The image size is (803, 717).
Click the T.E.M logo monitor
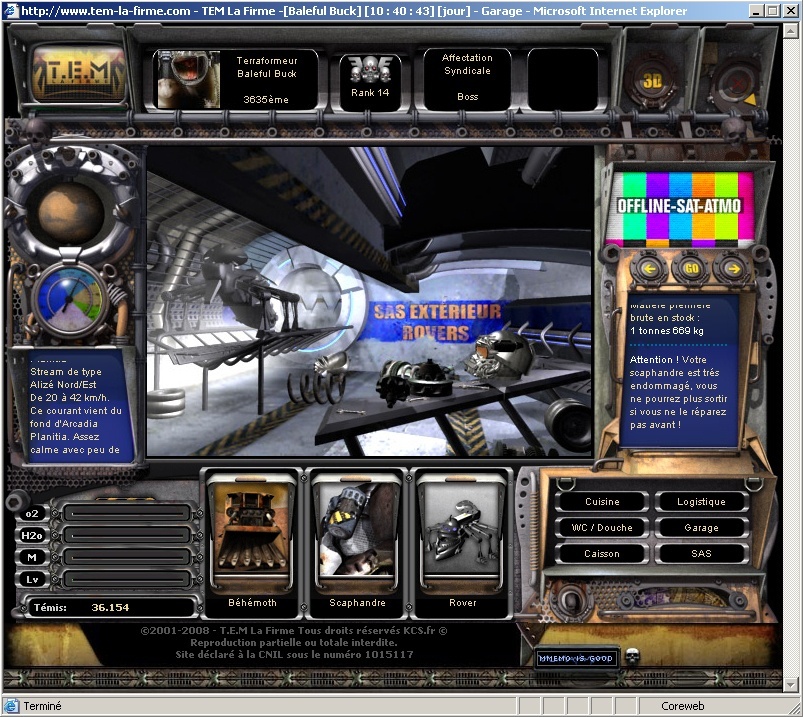click(79, 73)
